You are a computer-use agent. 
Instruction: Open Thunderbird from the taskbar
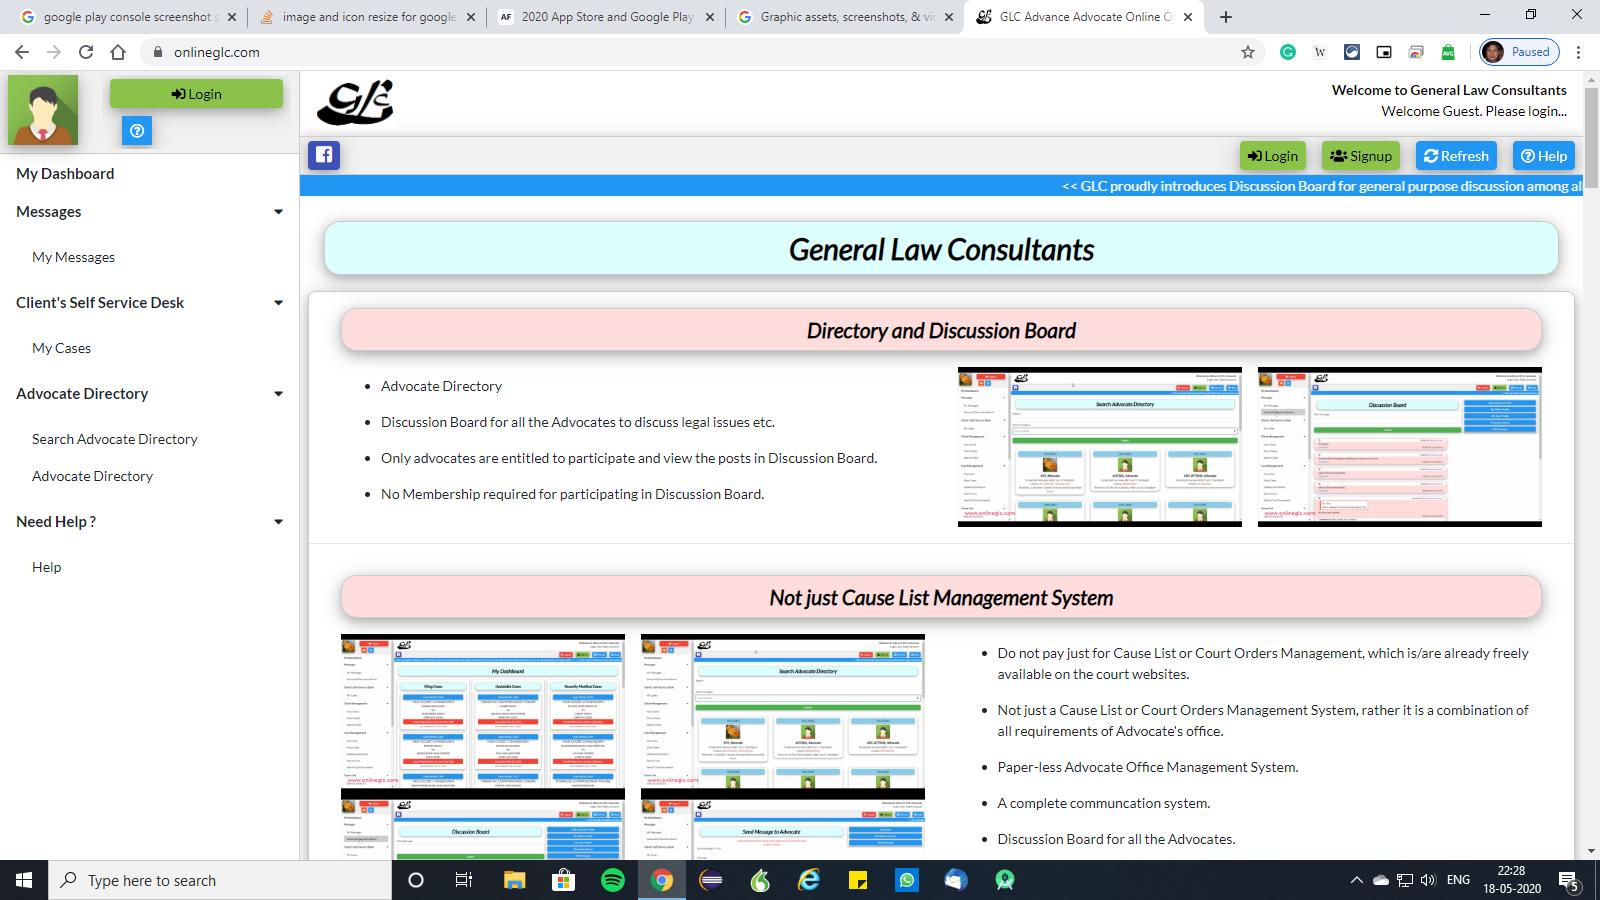point(956,880)
